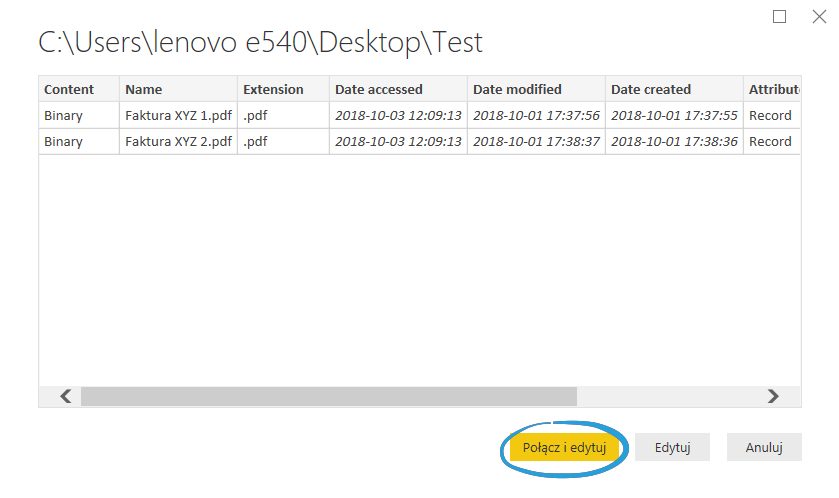Click Binary in the first row
The height and width of the screenshot is (498, 839).
coord(64,115)
